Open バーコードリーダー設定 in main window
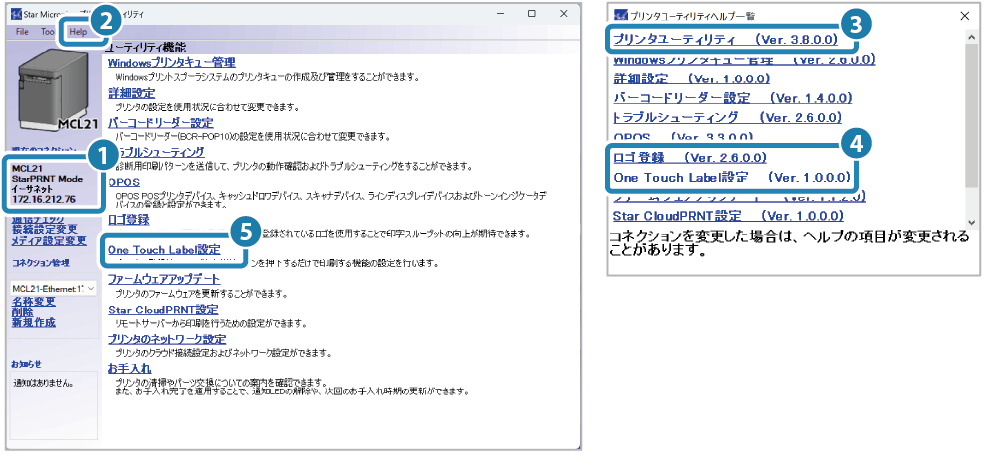Screen dimensions: 1000x459 [x=161, y=122]
